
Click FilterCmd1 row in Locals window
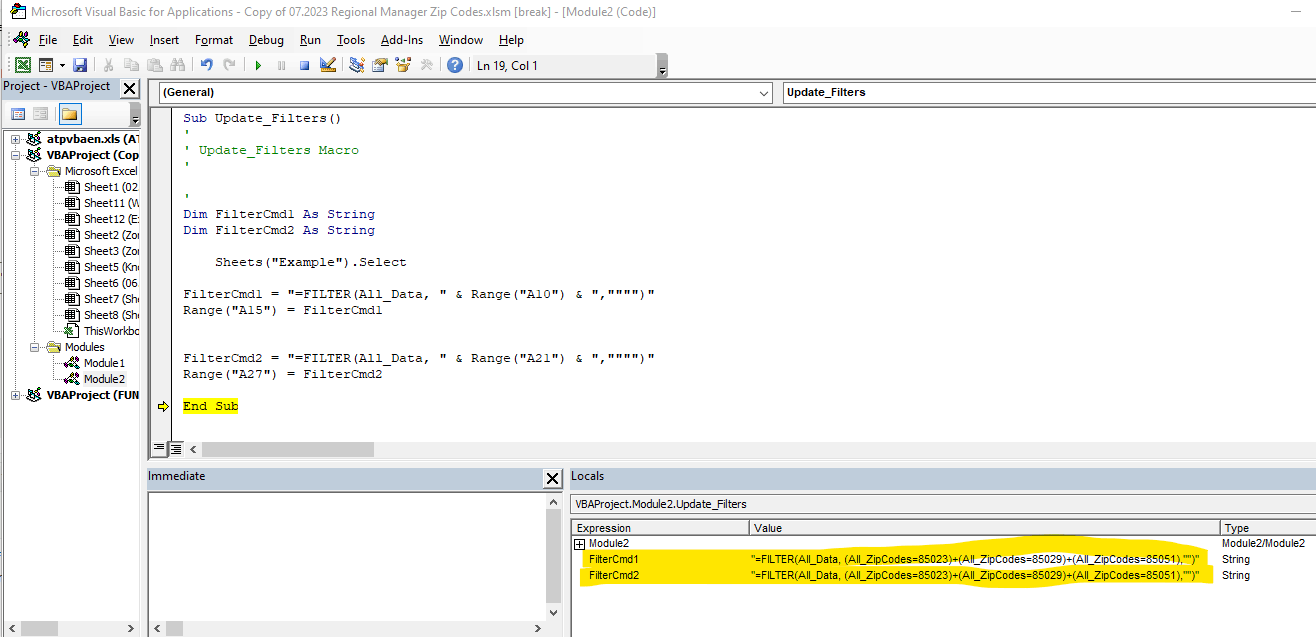coord(943,560)
